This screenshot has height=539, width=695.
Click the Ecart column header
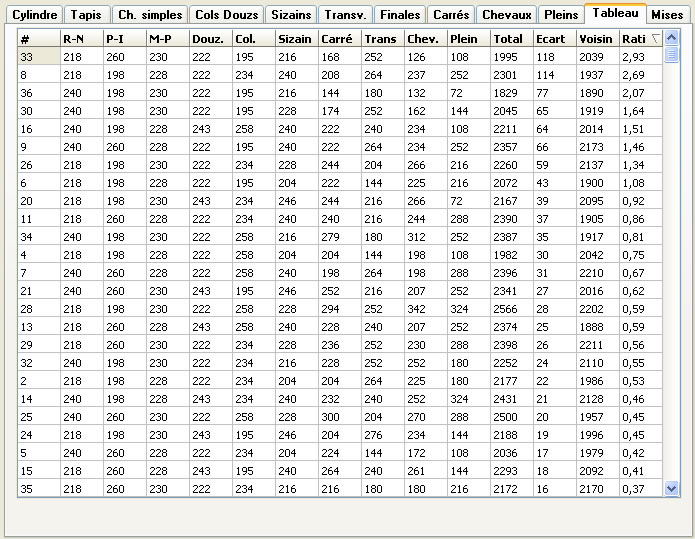pyautogui.click(x=553, y=38)
